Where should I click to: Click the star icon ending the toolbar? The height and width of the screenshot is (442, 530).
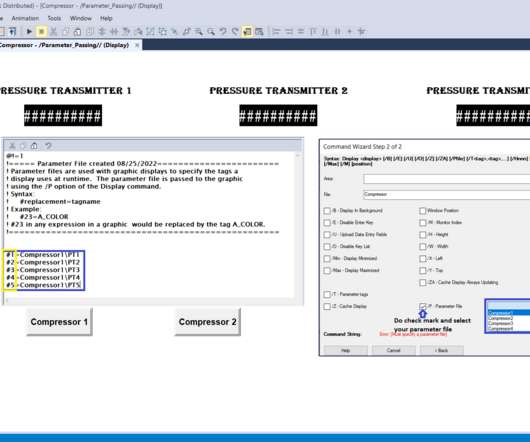point(361,31)
